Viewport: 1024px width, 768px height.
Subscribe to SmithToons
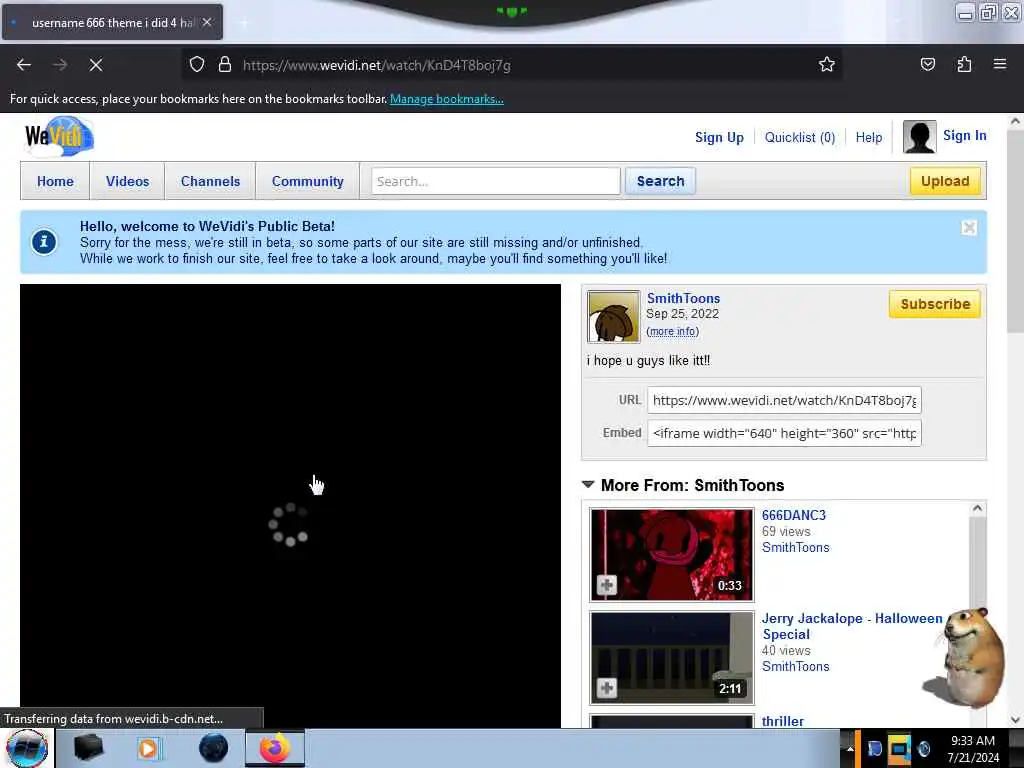pyautogui.click(x=935, y=304)
